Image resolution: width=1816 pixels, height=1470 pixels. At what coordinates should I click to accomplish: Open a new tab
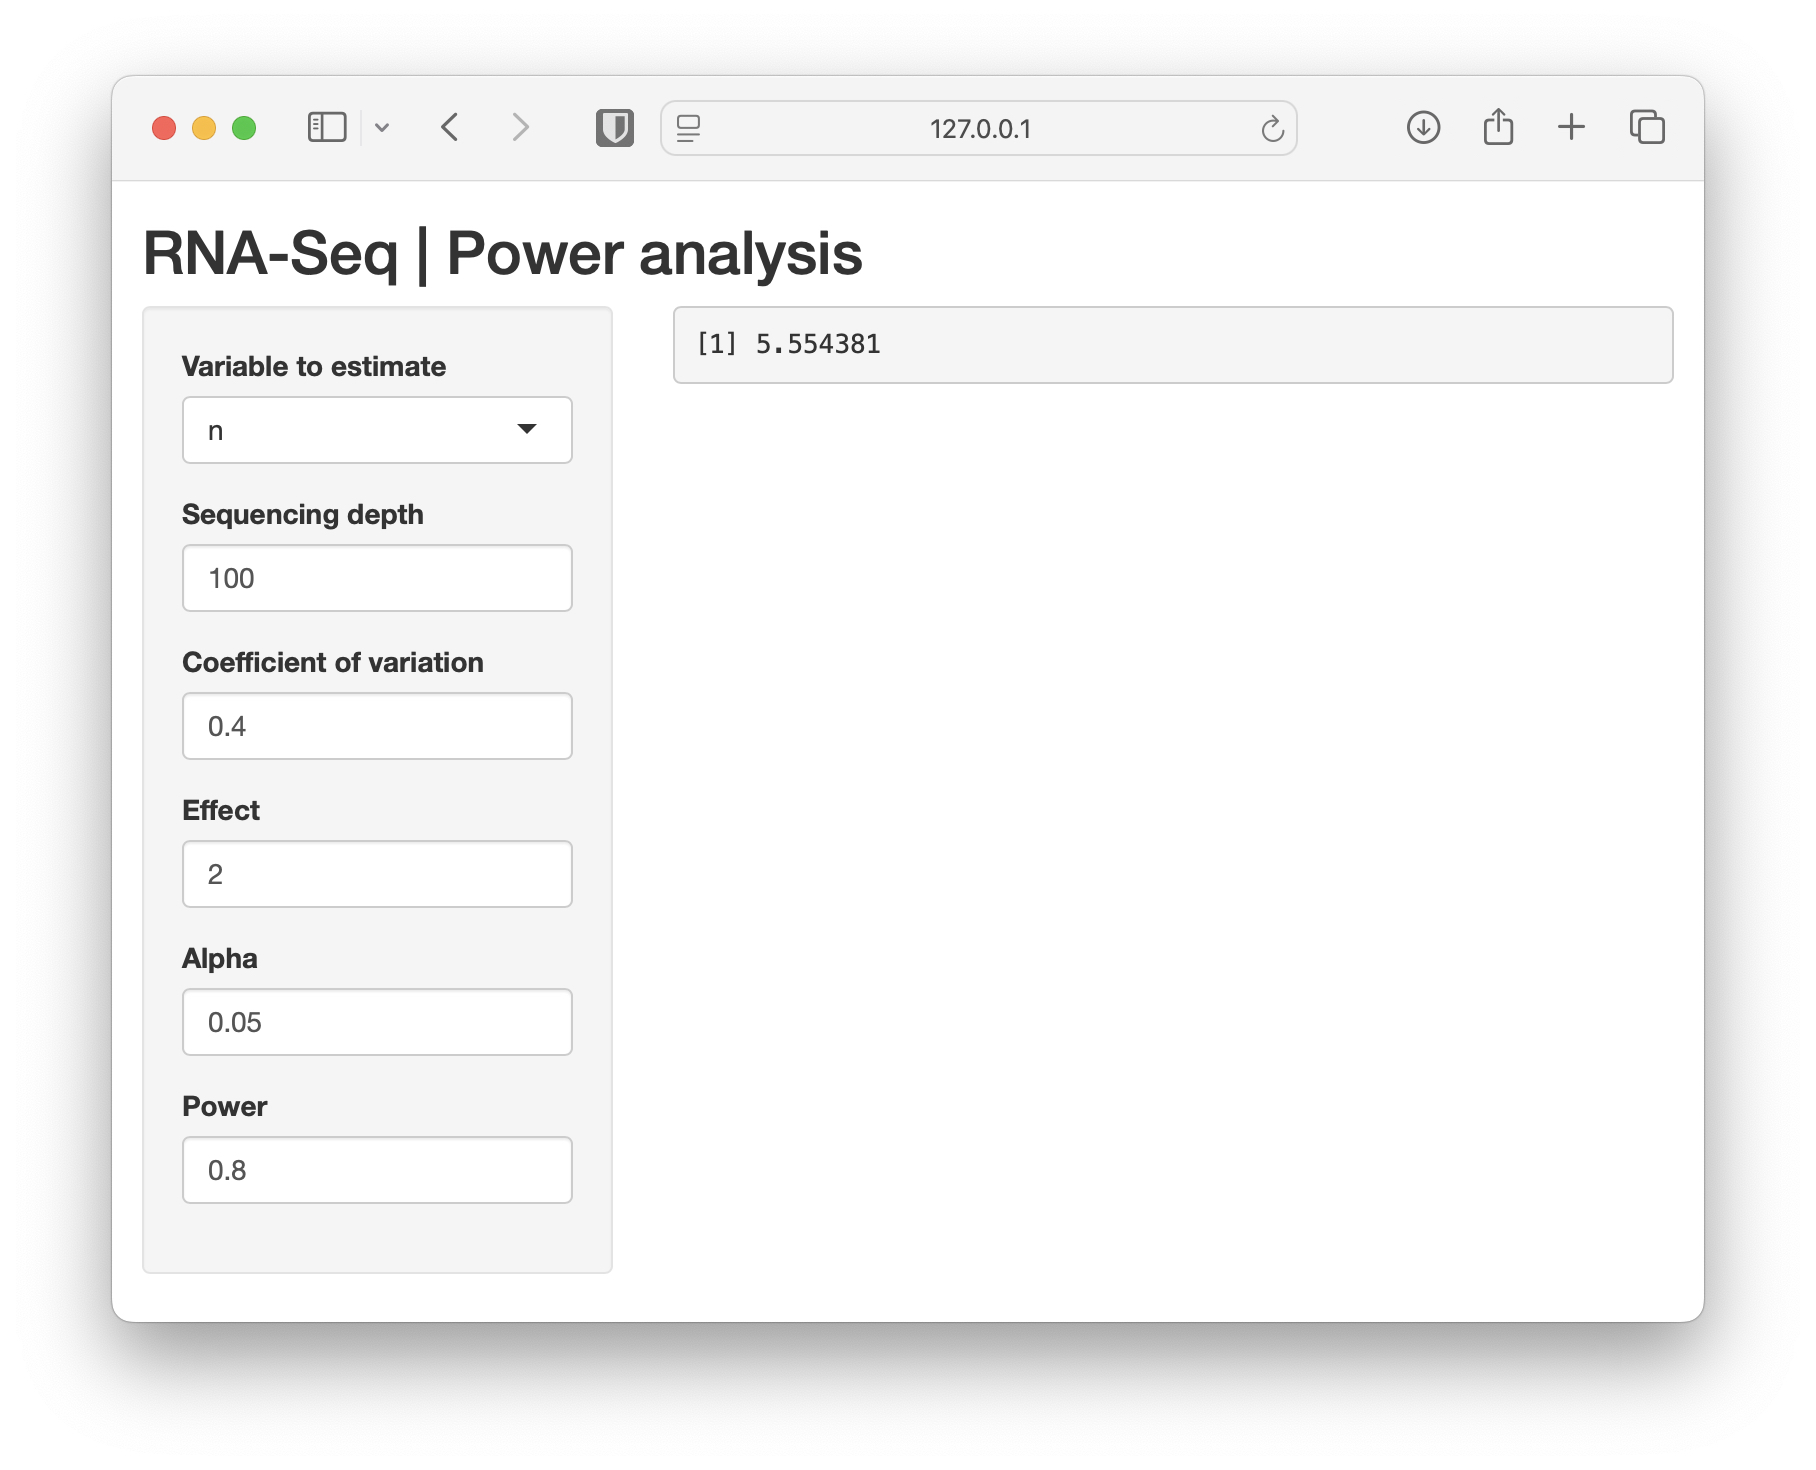(x=1571, y=127)
